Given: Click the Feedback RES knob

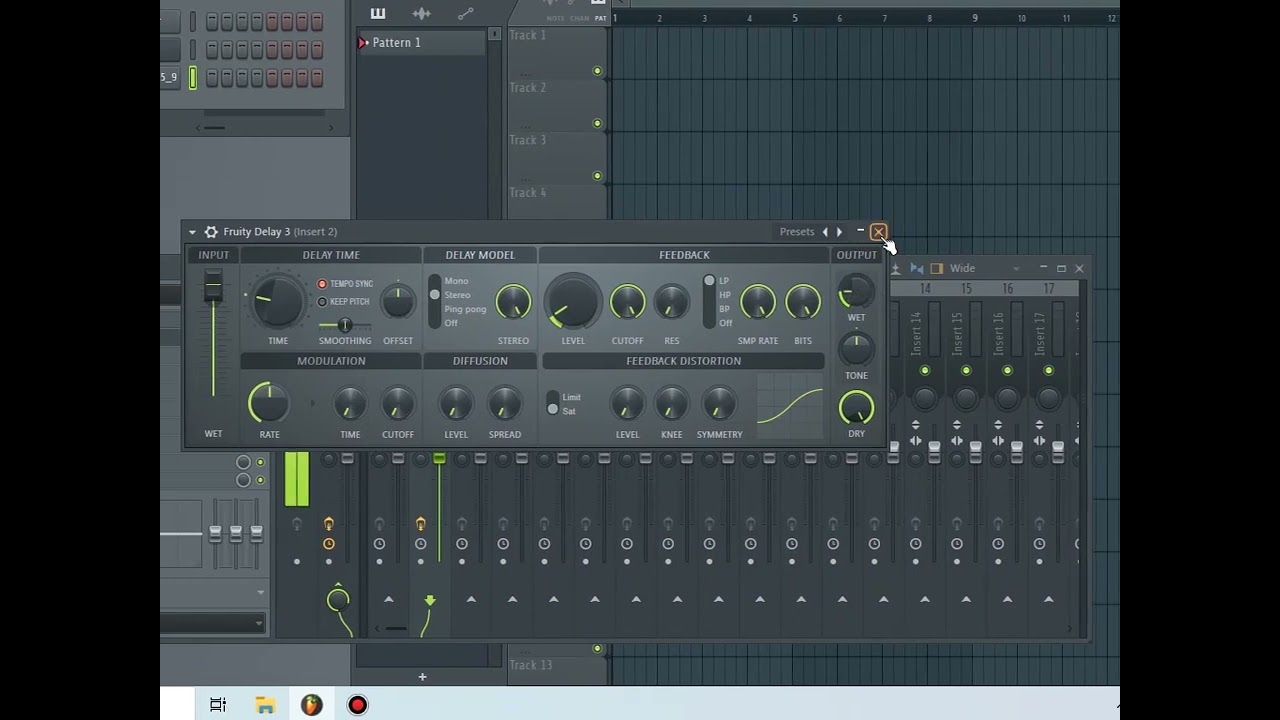Looking at the screenshot, I should 672,302.
